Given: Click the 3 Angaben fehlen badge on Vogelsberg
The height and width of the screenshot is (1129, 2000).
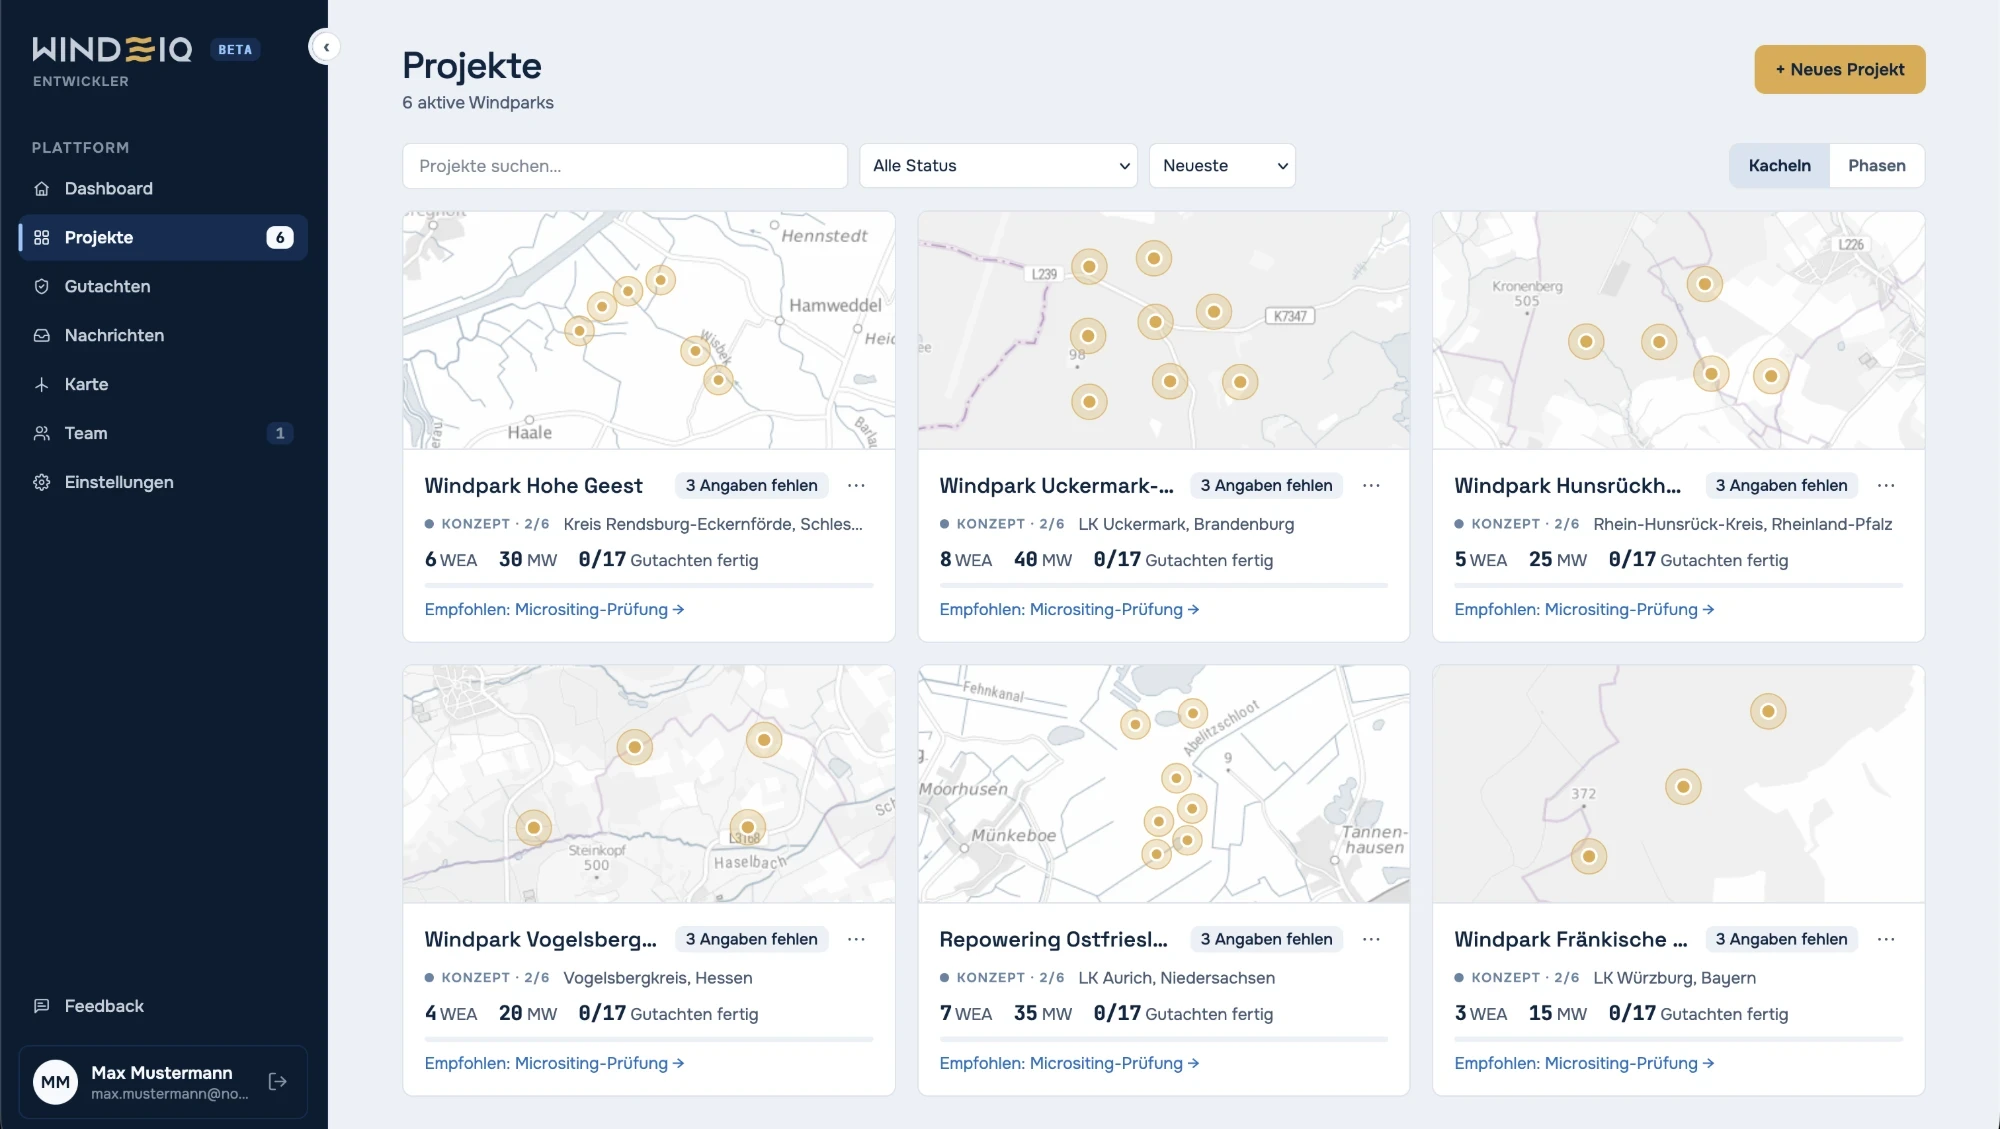Looking at the screenshot, I should click(751, 940).
